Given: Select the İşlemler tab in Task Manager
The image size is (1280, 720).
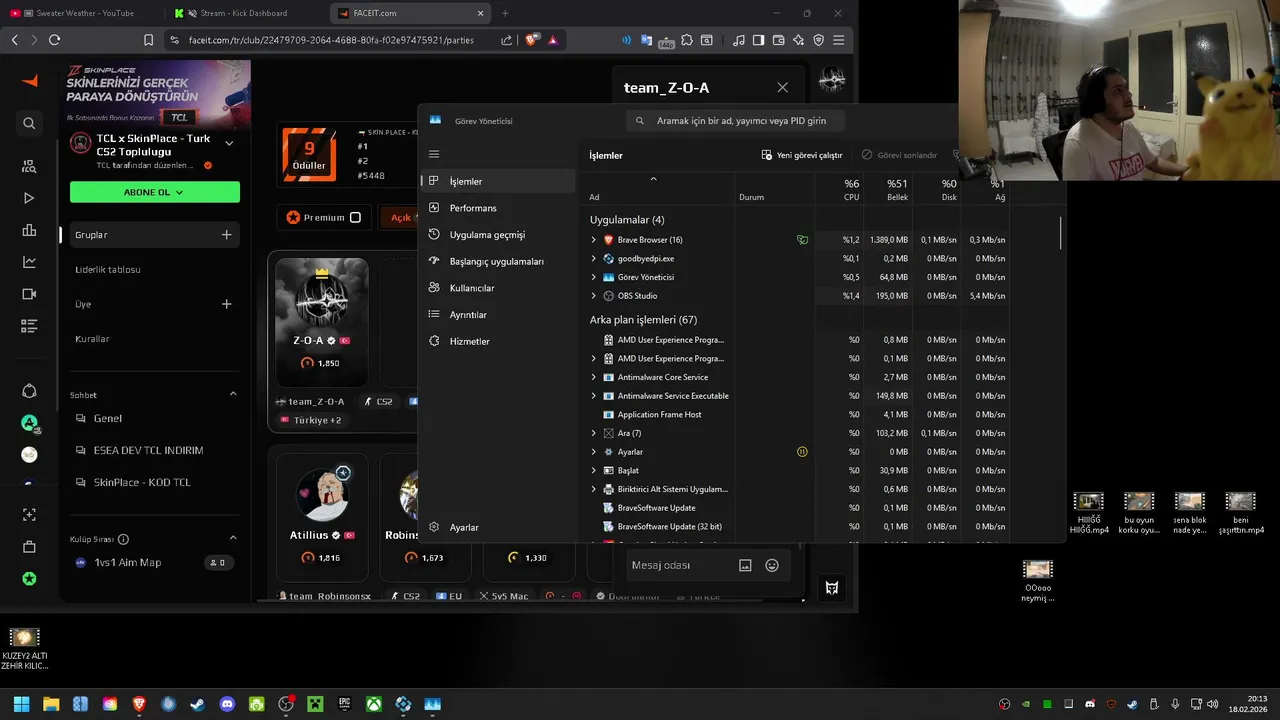Looking at the screenshot, I should click(x=498, y=181).
